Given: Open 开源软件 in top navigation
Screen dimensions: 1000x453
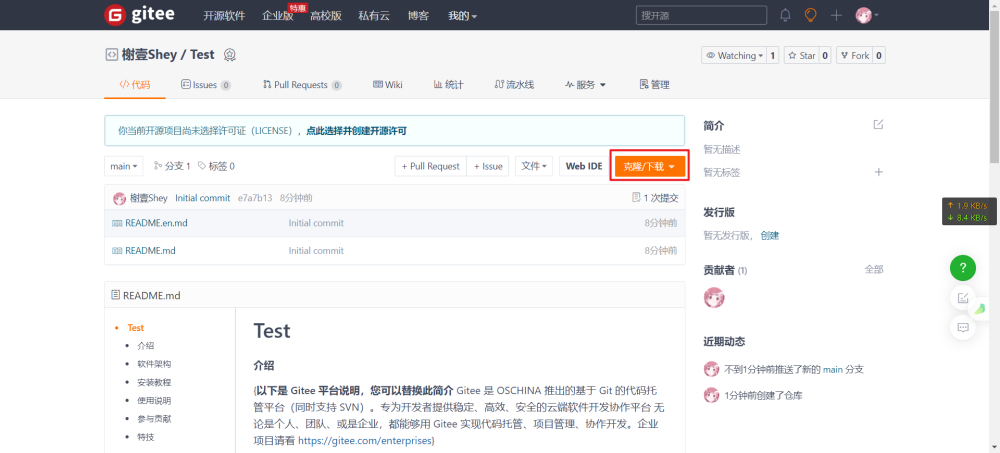Looking at the screenshot, I should (x=224, y=16).
